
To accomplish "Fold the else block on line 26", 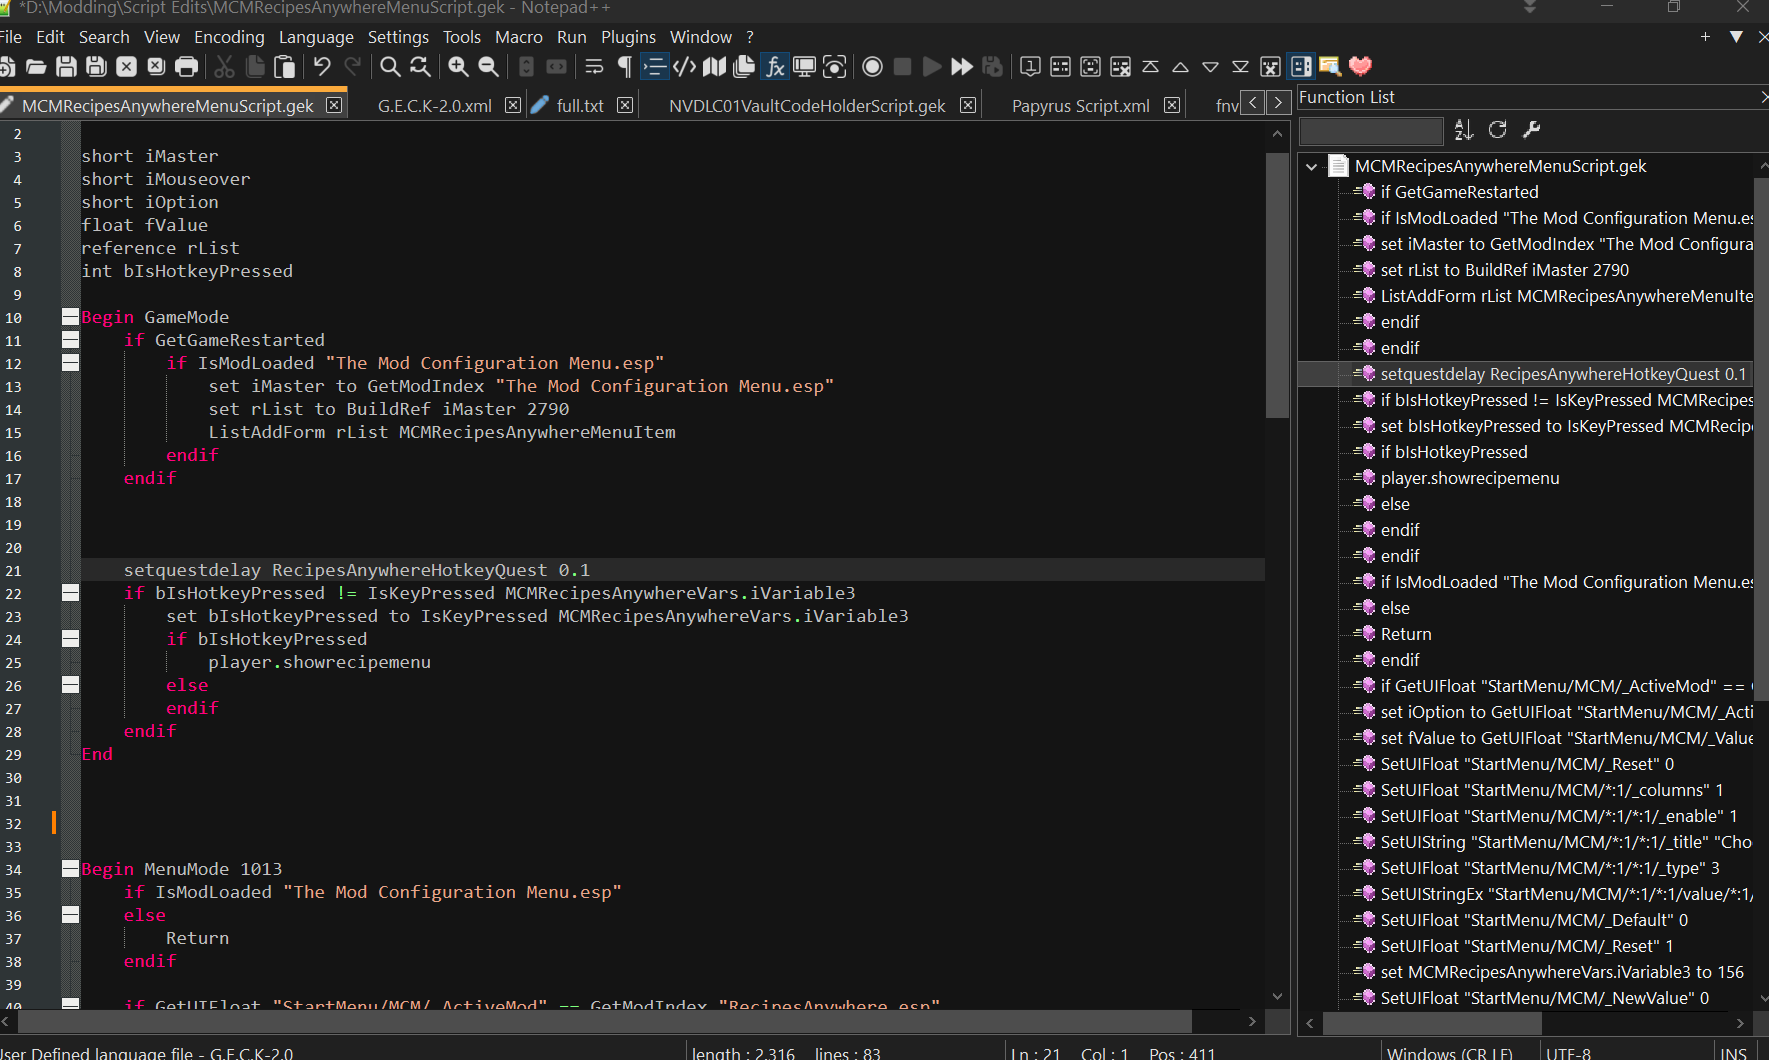I will tap(70, 685).
